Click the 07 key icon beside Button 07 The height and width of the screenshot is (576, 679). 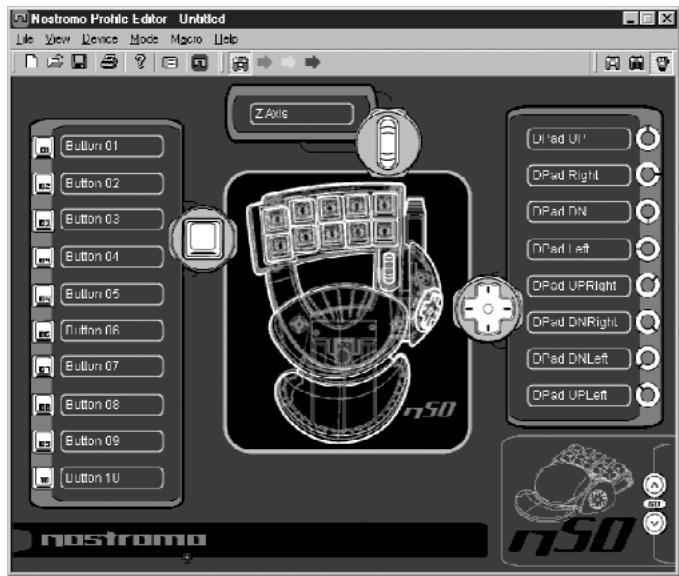click(x=43, y=367)
